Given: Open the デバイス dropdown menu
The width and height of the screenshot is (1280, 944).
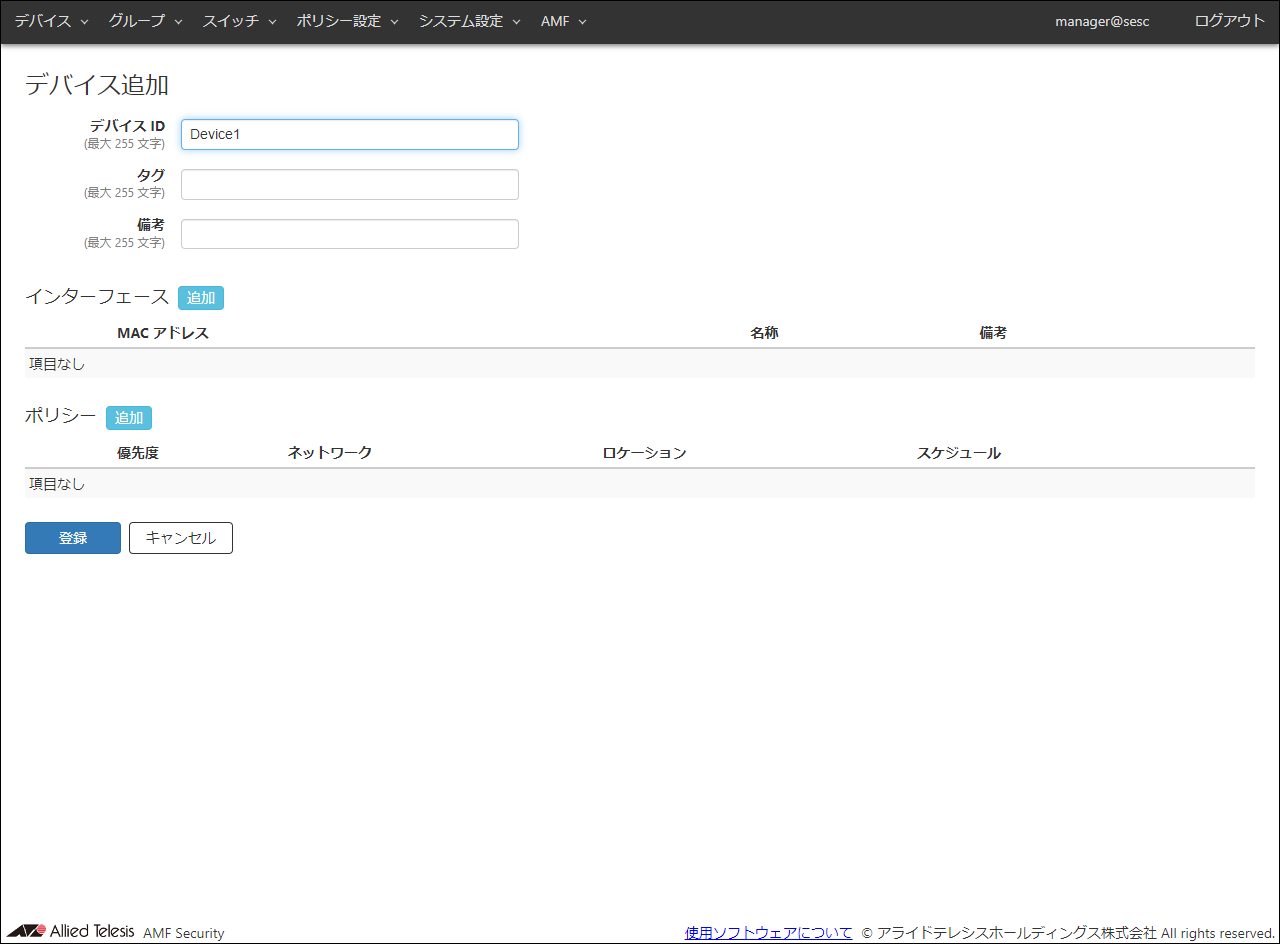Looking at the screenshot, I should 51,21.
